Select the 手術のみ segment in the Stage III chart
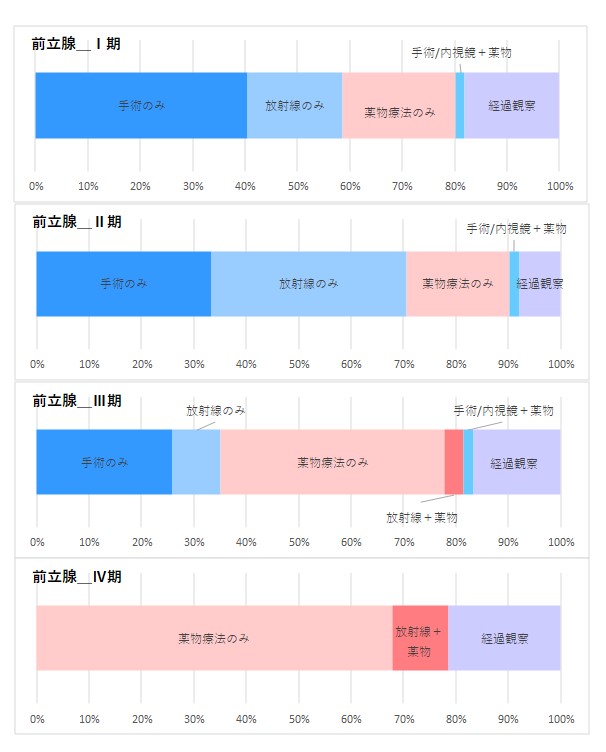Viewport: 606px width, 752px height. (x=104, y=462)
